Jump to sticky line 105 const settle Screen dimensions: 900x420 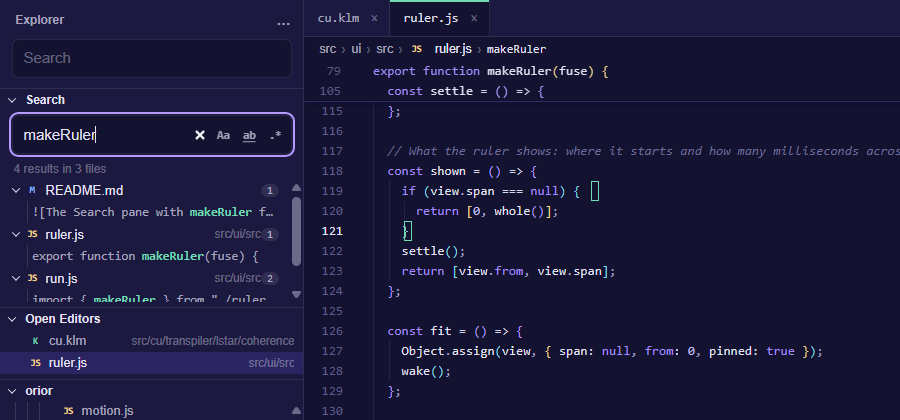465,91
